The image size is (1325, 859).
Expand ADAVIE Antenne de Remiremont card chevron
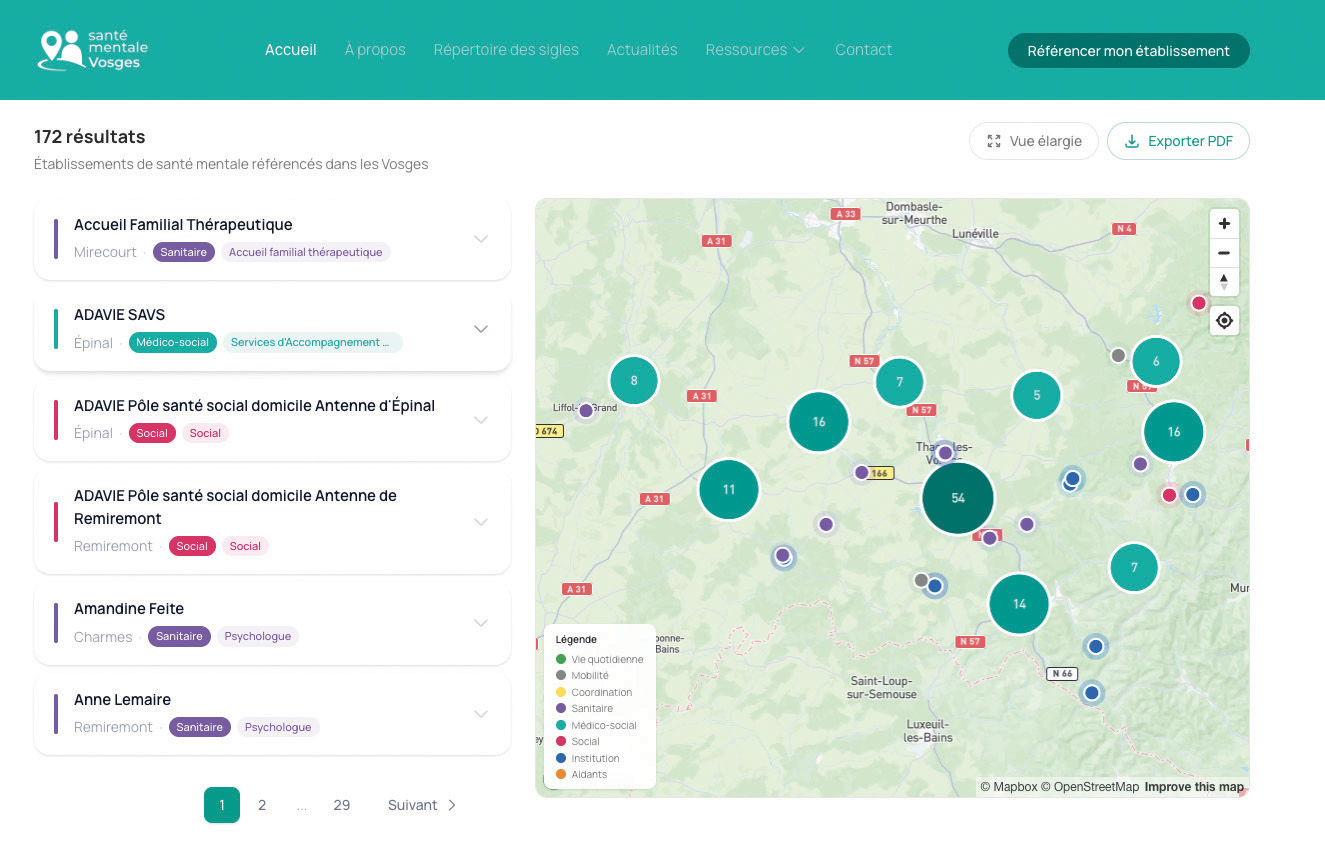tap(481, 522)
